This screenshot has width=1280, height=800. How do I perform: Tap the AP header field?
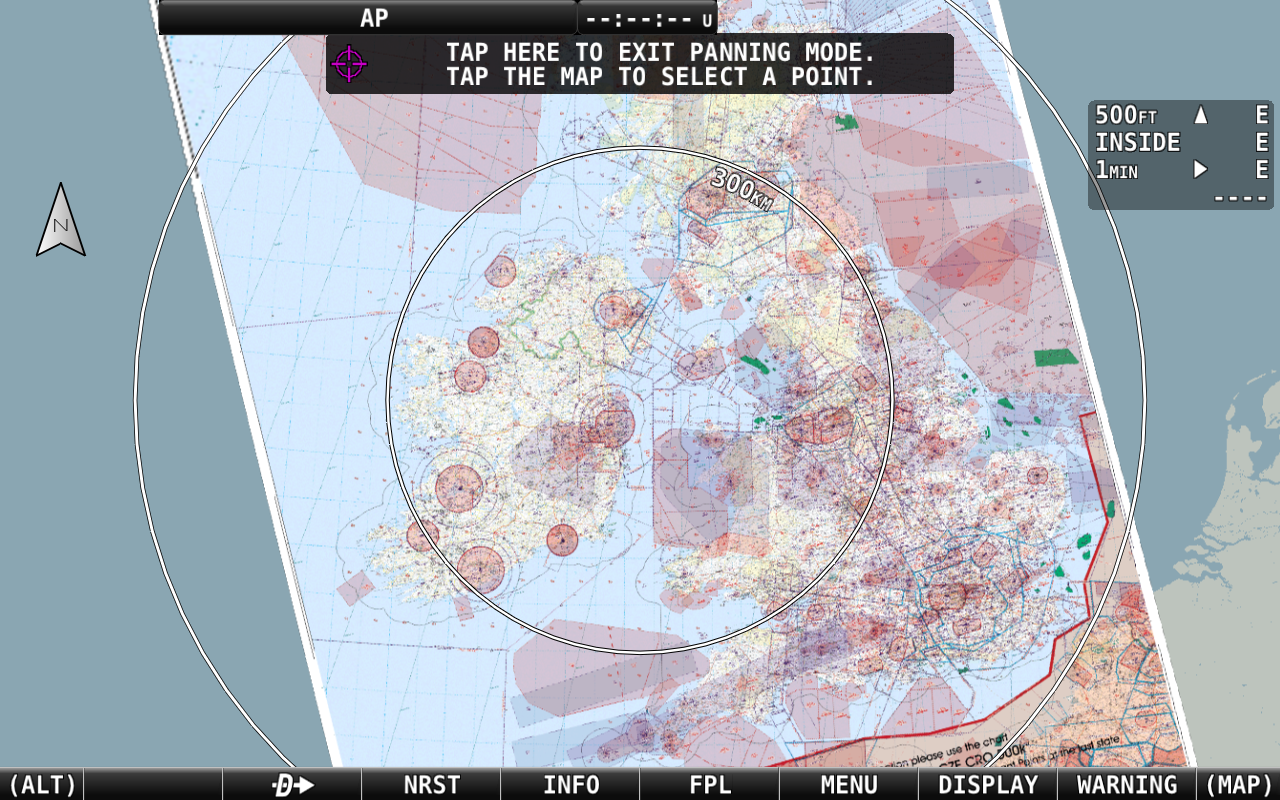point(368,17)
